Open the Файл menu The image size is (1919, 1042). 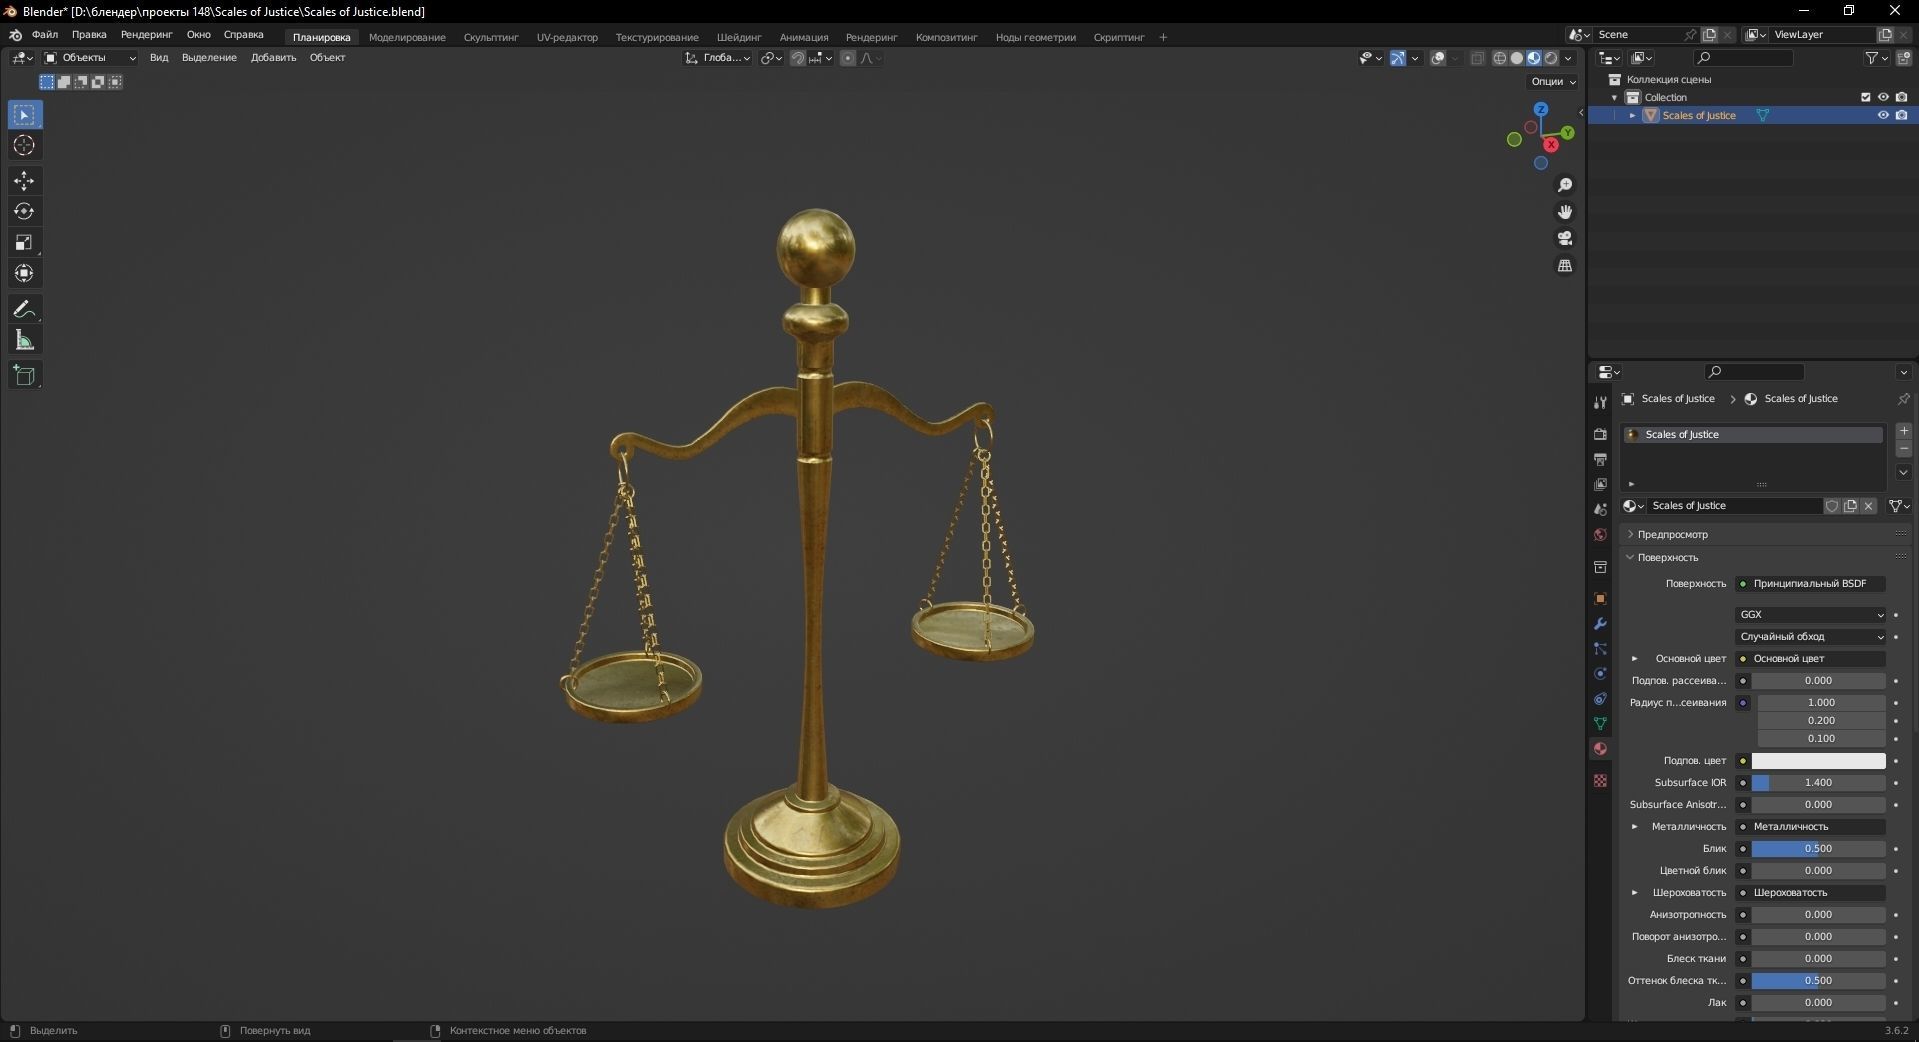(45, 35)
